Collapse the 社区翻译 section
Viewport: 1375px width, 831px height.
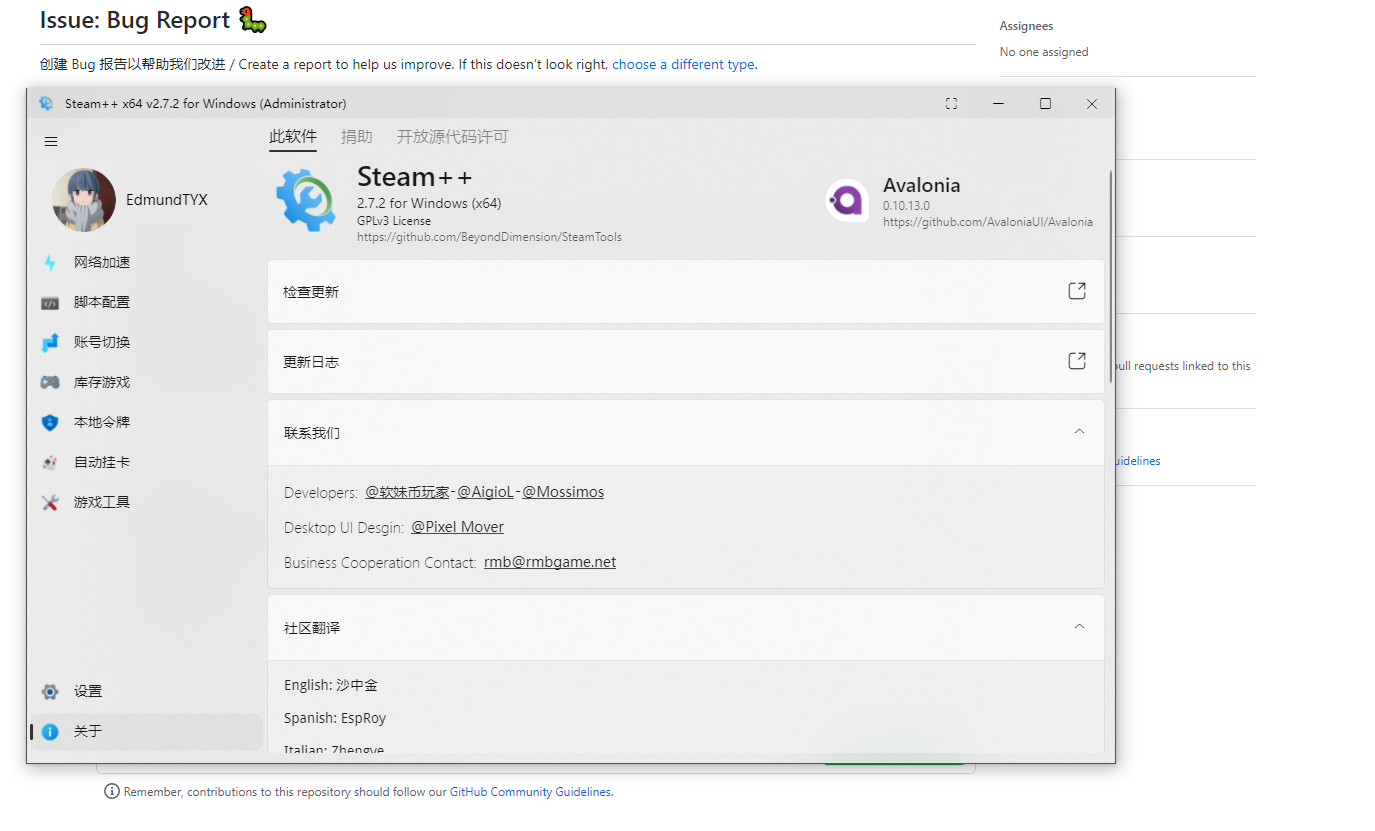click(x=1079, y=626)
